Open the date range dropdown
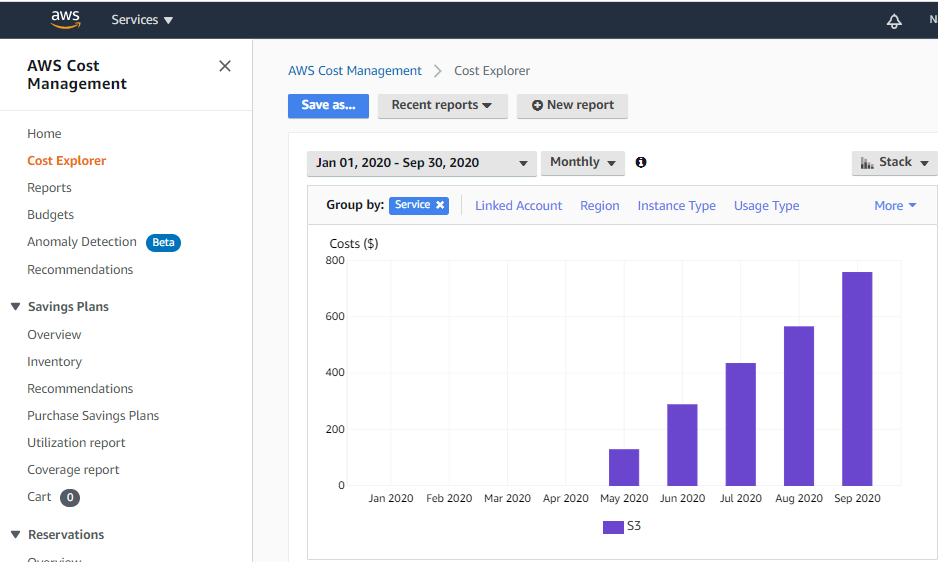 422,163
